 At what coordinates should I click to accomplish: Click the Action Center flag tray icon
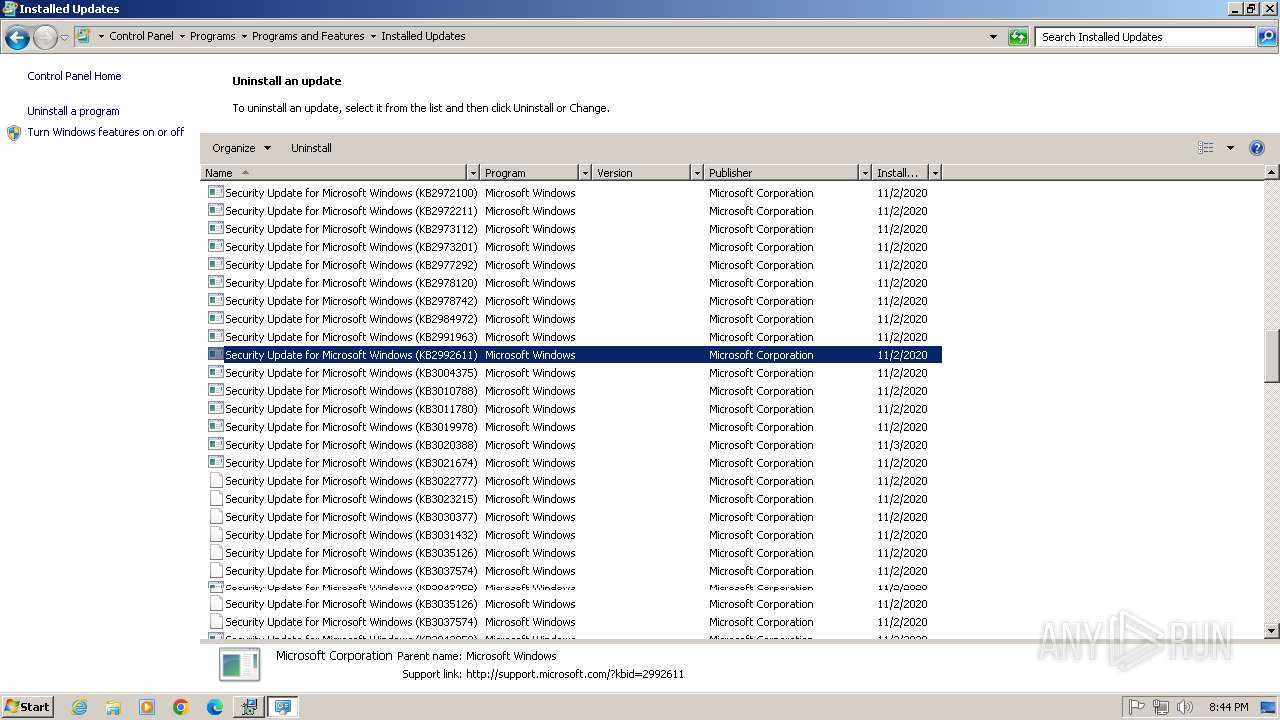point(1137,707)
